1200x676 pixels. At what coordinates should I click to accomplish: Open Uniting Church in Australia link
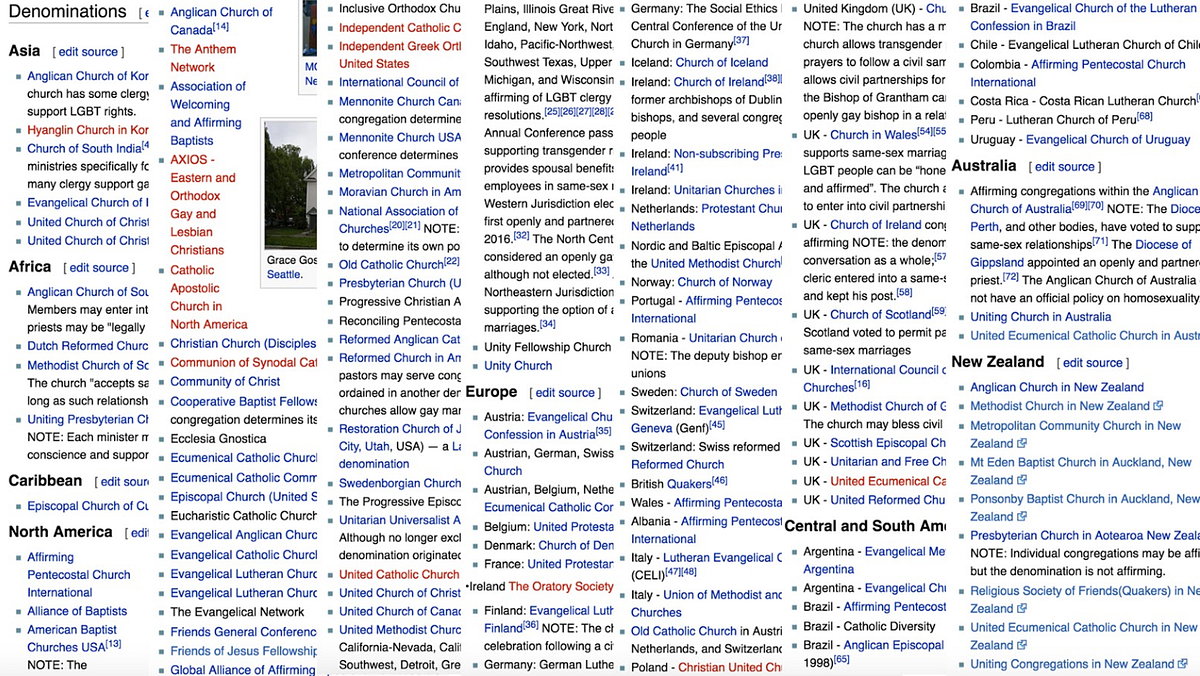[1041, 317]
